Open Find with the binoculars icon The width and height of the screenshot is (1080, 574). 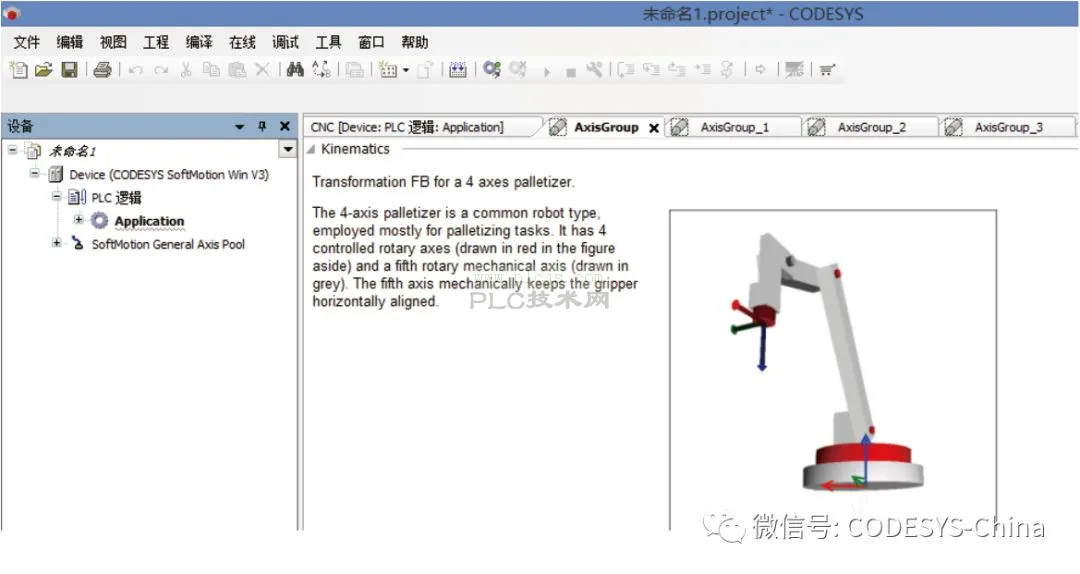[295, 70]
